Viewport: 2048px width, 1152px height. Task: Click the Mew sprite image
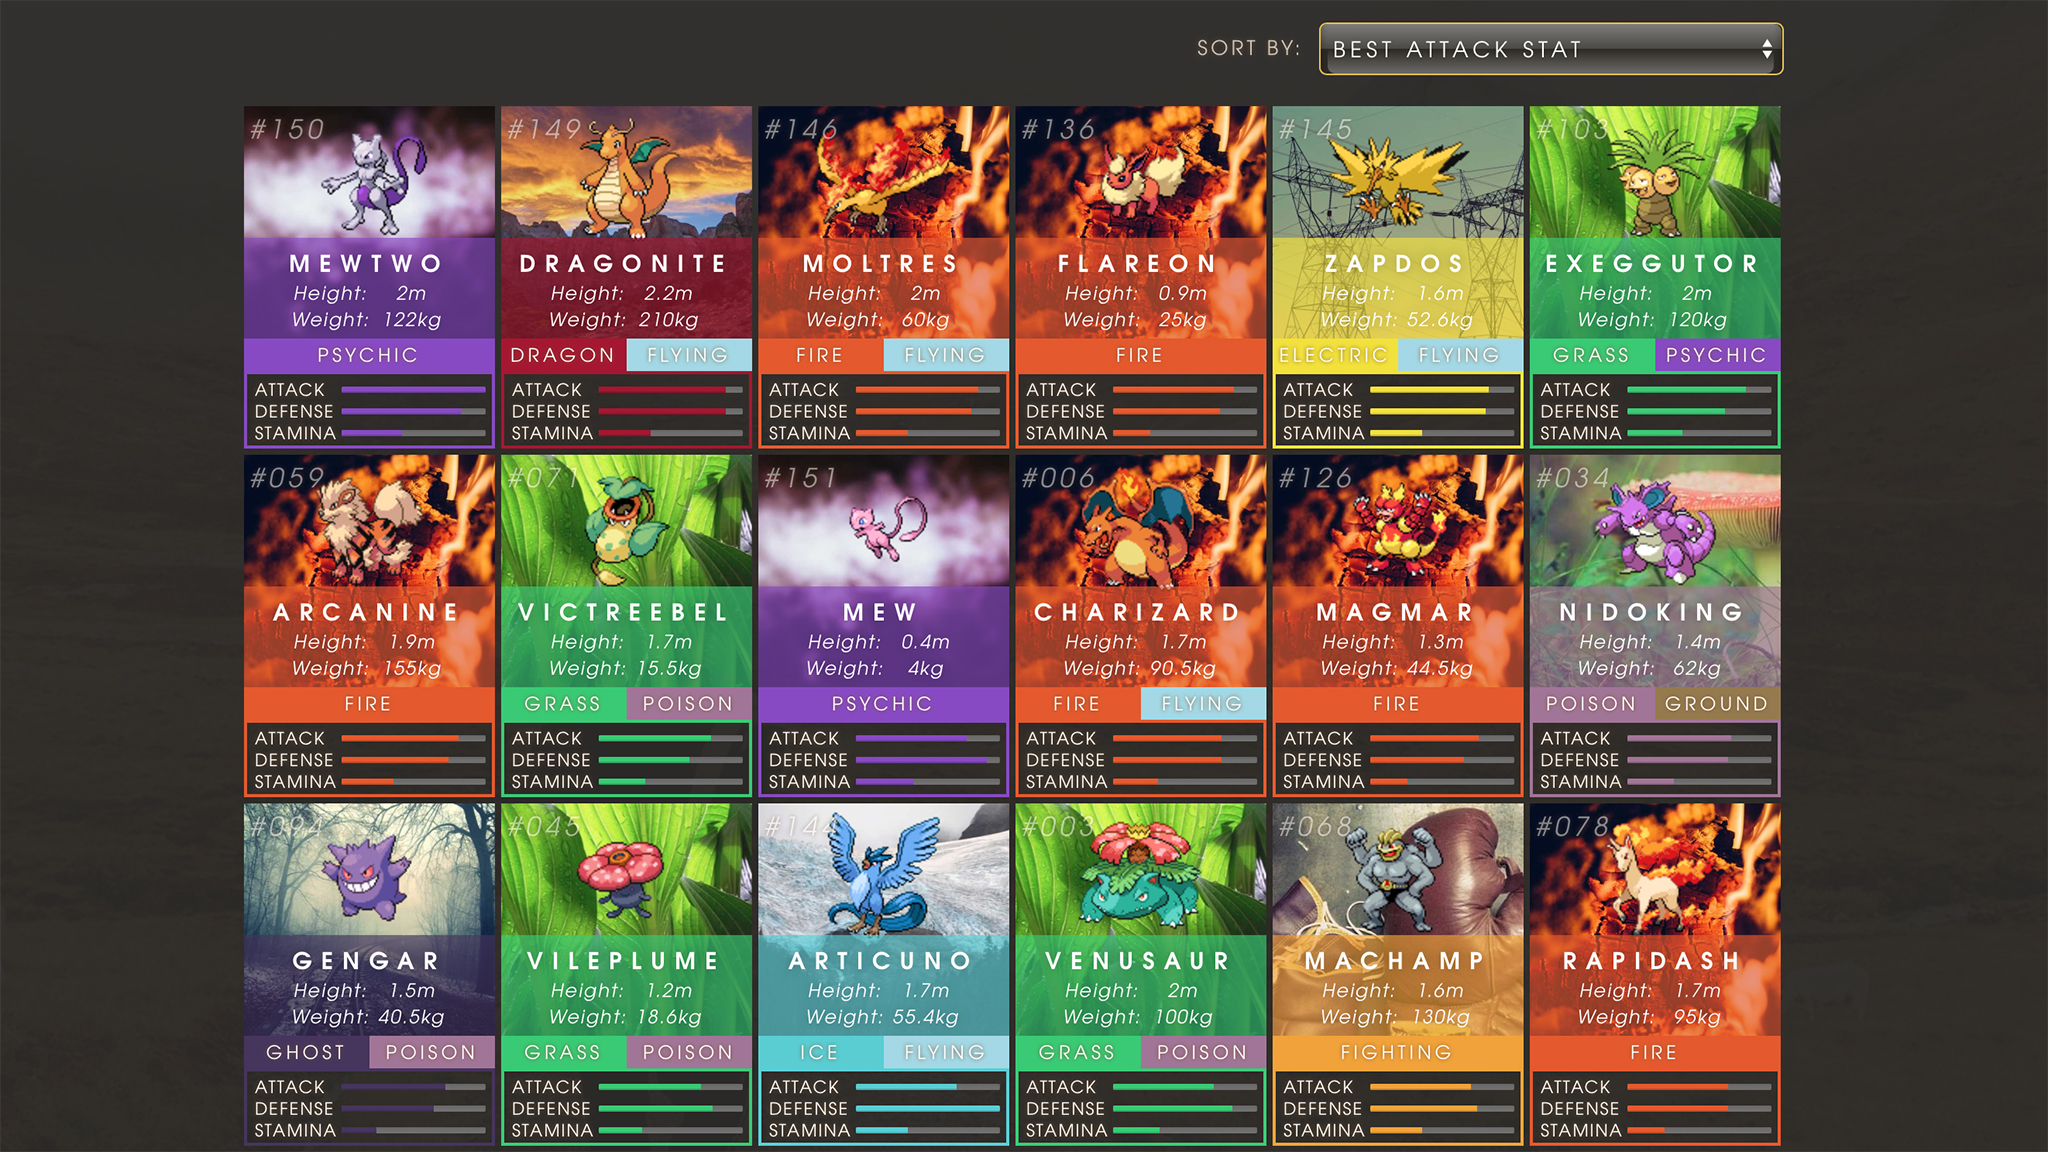pos(887,527)
